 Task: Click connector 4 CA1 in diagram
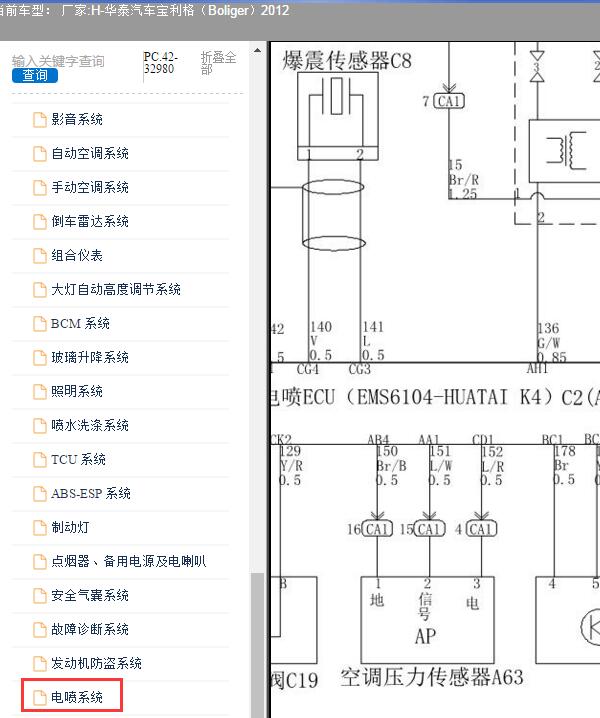(476, 529)
